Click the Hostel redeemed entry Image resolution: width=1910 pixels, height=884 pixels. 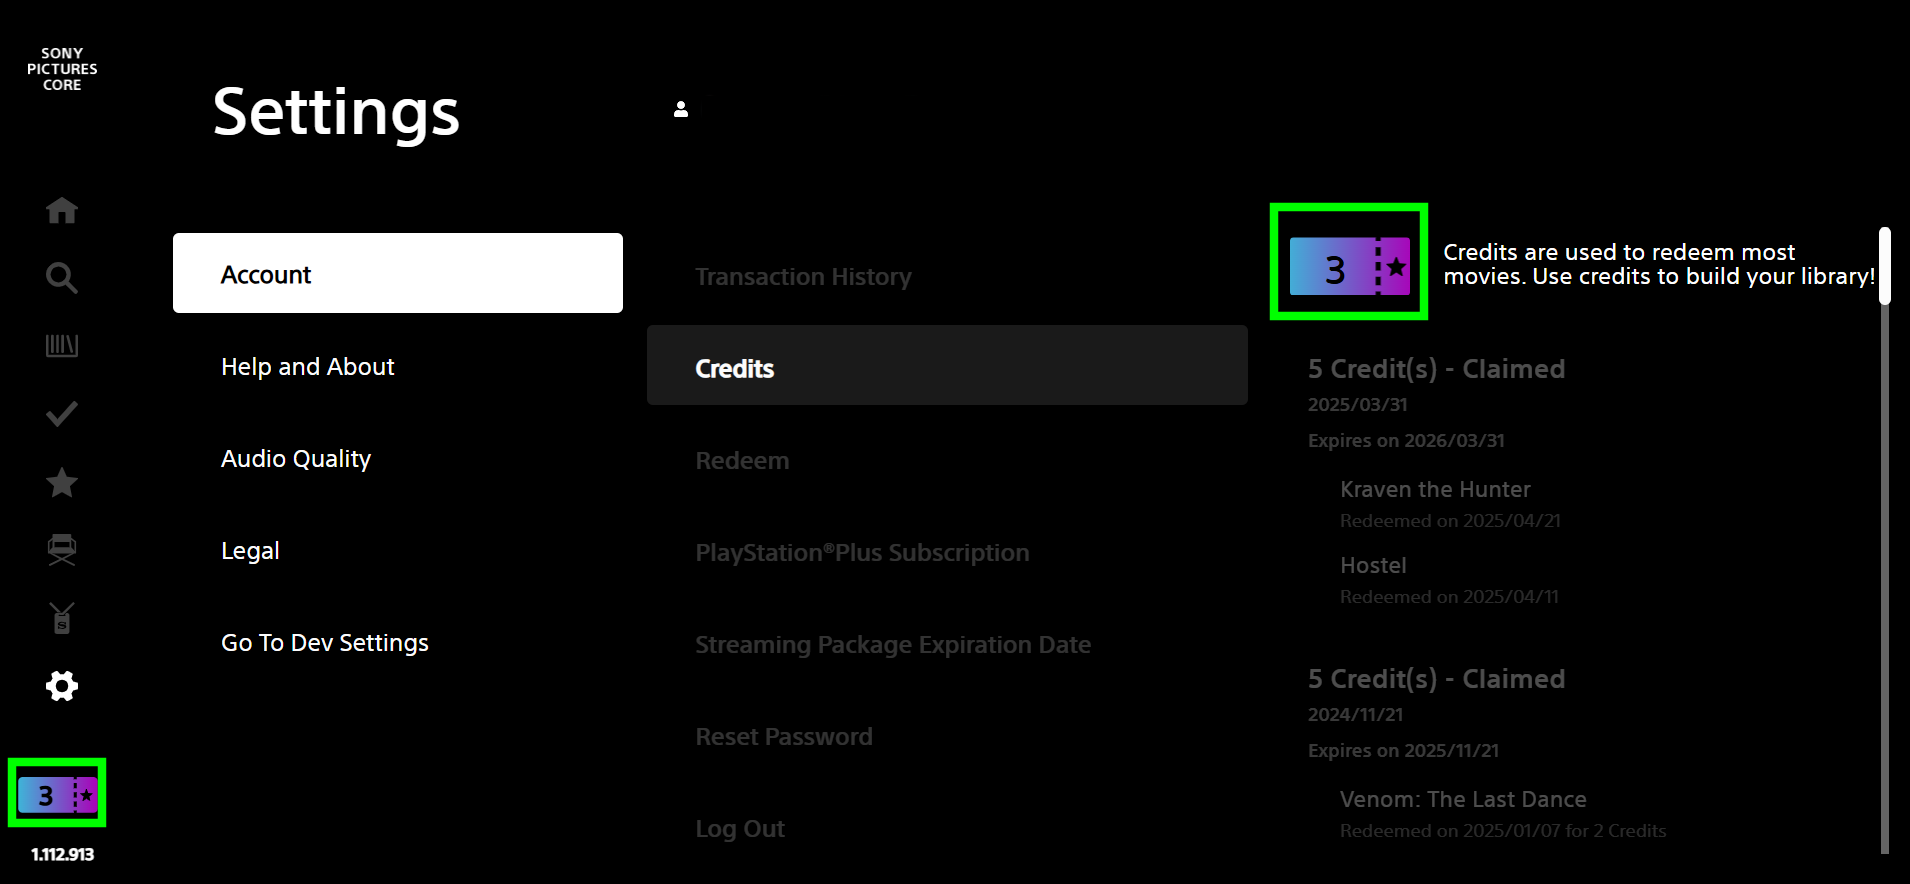pyautogui.click(x=1373, y=565)
